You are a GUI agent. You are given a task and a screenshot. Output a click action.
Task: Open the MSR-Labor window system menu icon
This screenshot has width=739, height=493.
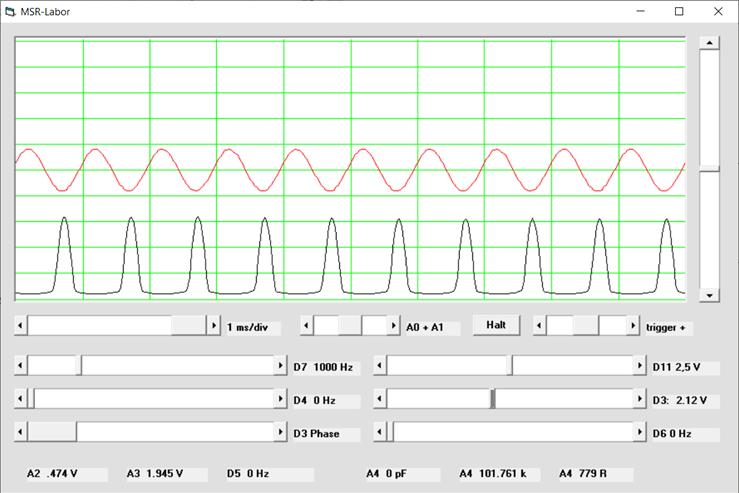[x=11, y=11]
